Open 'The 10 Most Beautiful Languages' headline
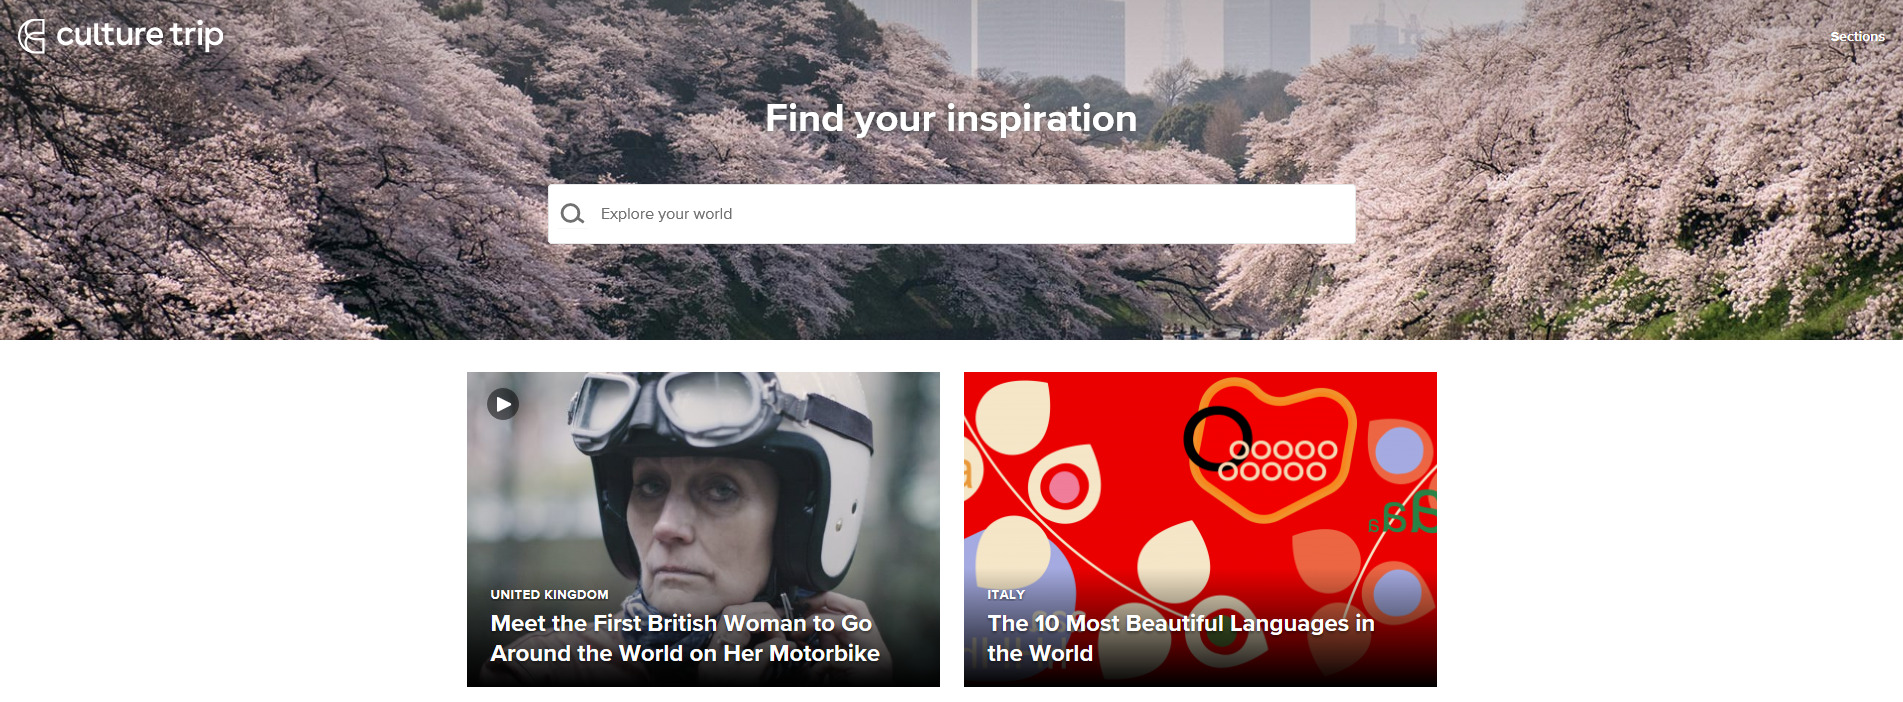Image resolution: width=1903 pixels, height=702 pixels. point(1181,638)
